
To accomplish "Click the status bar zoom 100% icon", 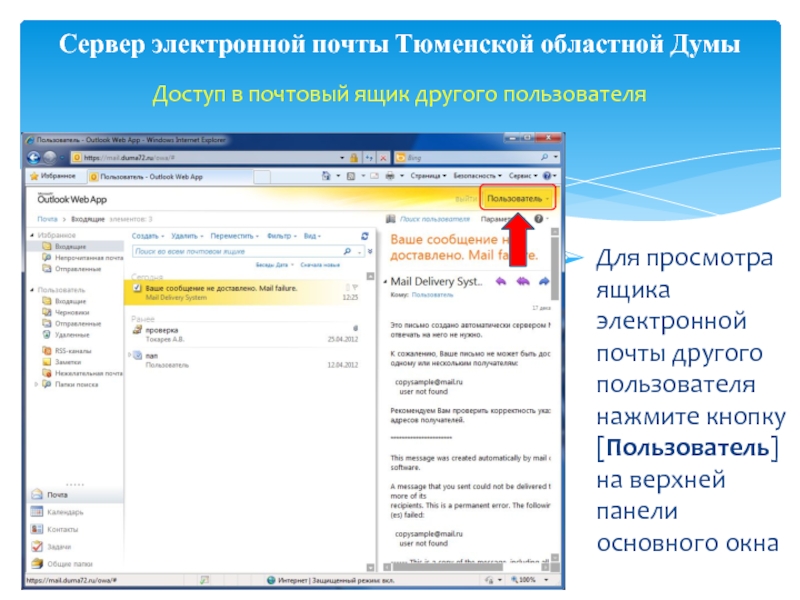I will (515, 580).
